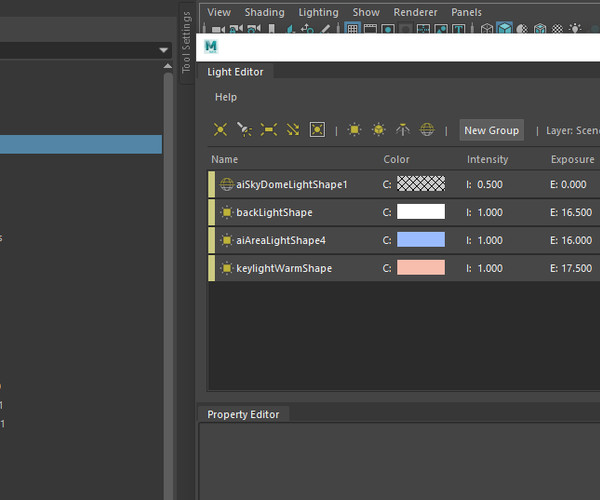Toggle the film gate display
Screen dimensions: 600x500
click(370, 29)
